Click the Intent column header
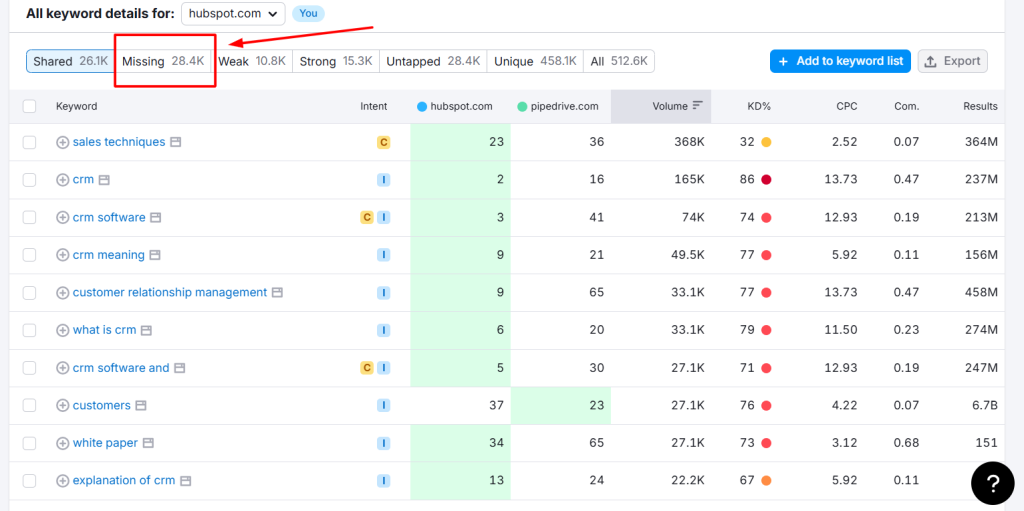Viewport: 1024px width, 511px height. (x=374, y=106)
